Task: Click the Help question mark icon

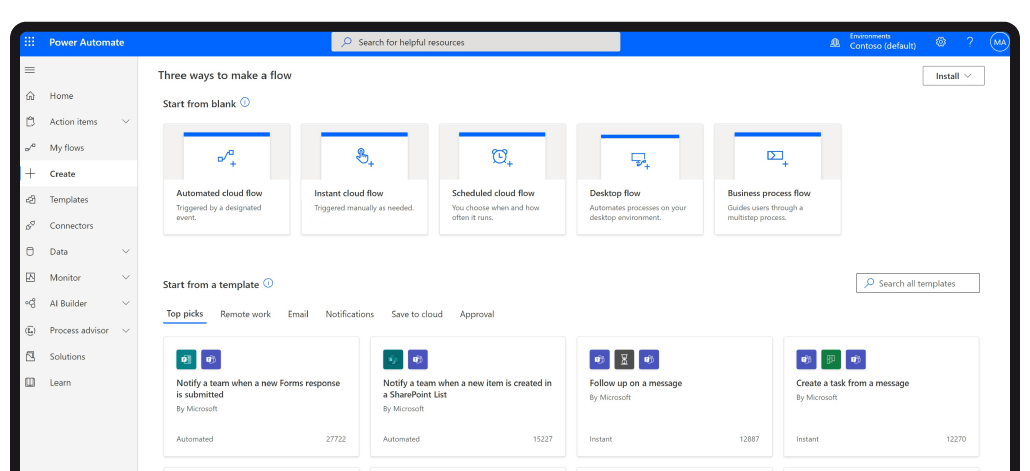Action: pyautogui.click(x=969, y=42)
